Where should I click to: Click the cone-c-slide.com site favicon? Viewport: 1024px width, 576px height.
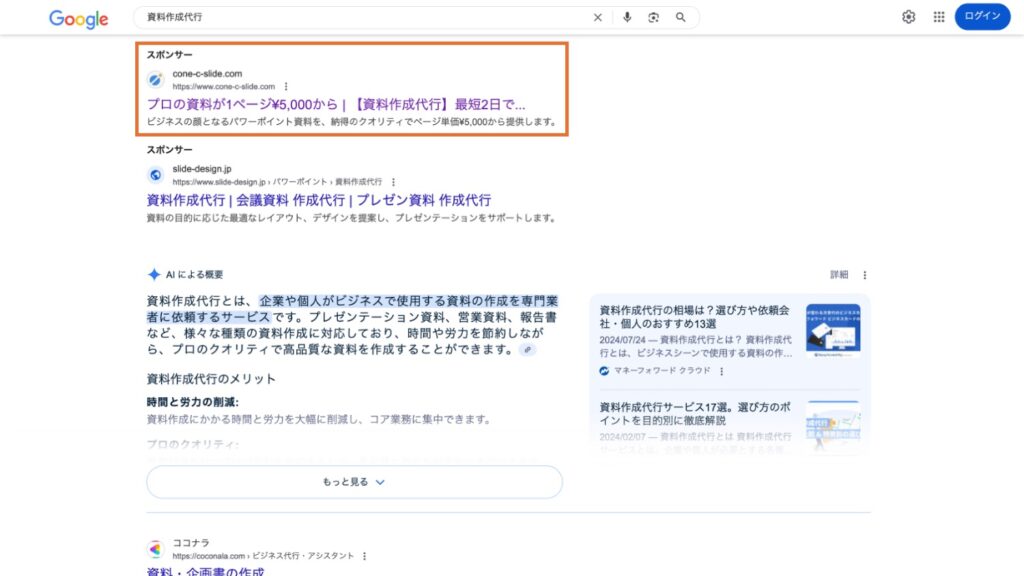pyautogui.click(x=155, y=80)
